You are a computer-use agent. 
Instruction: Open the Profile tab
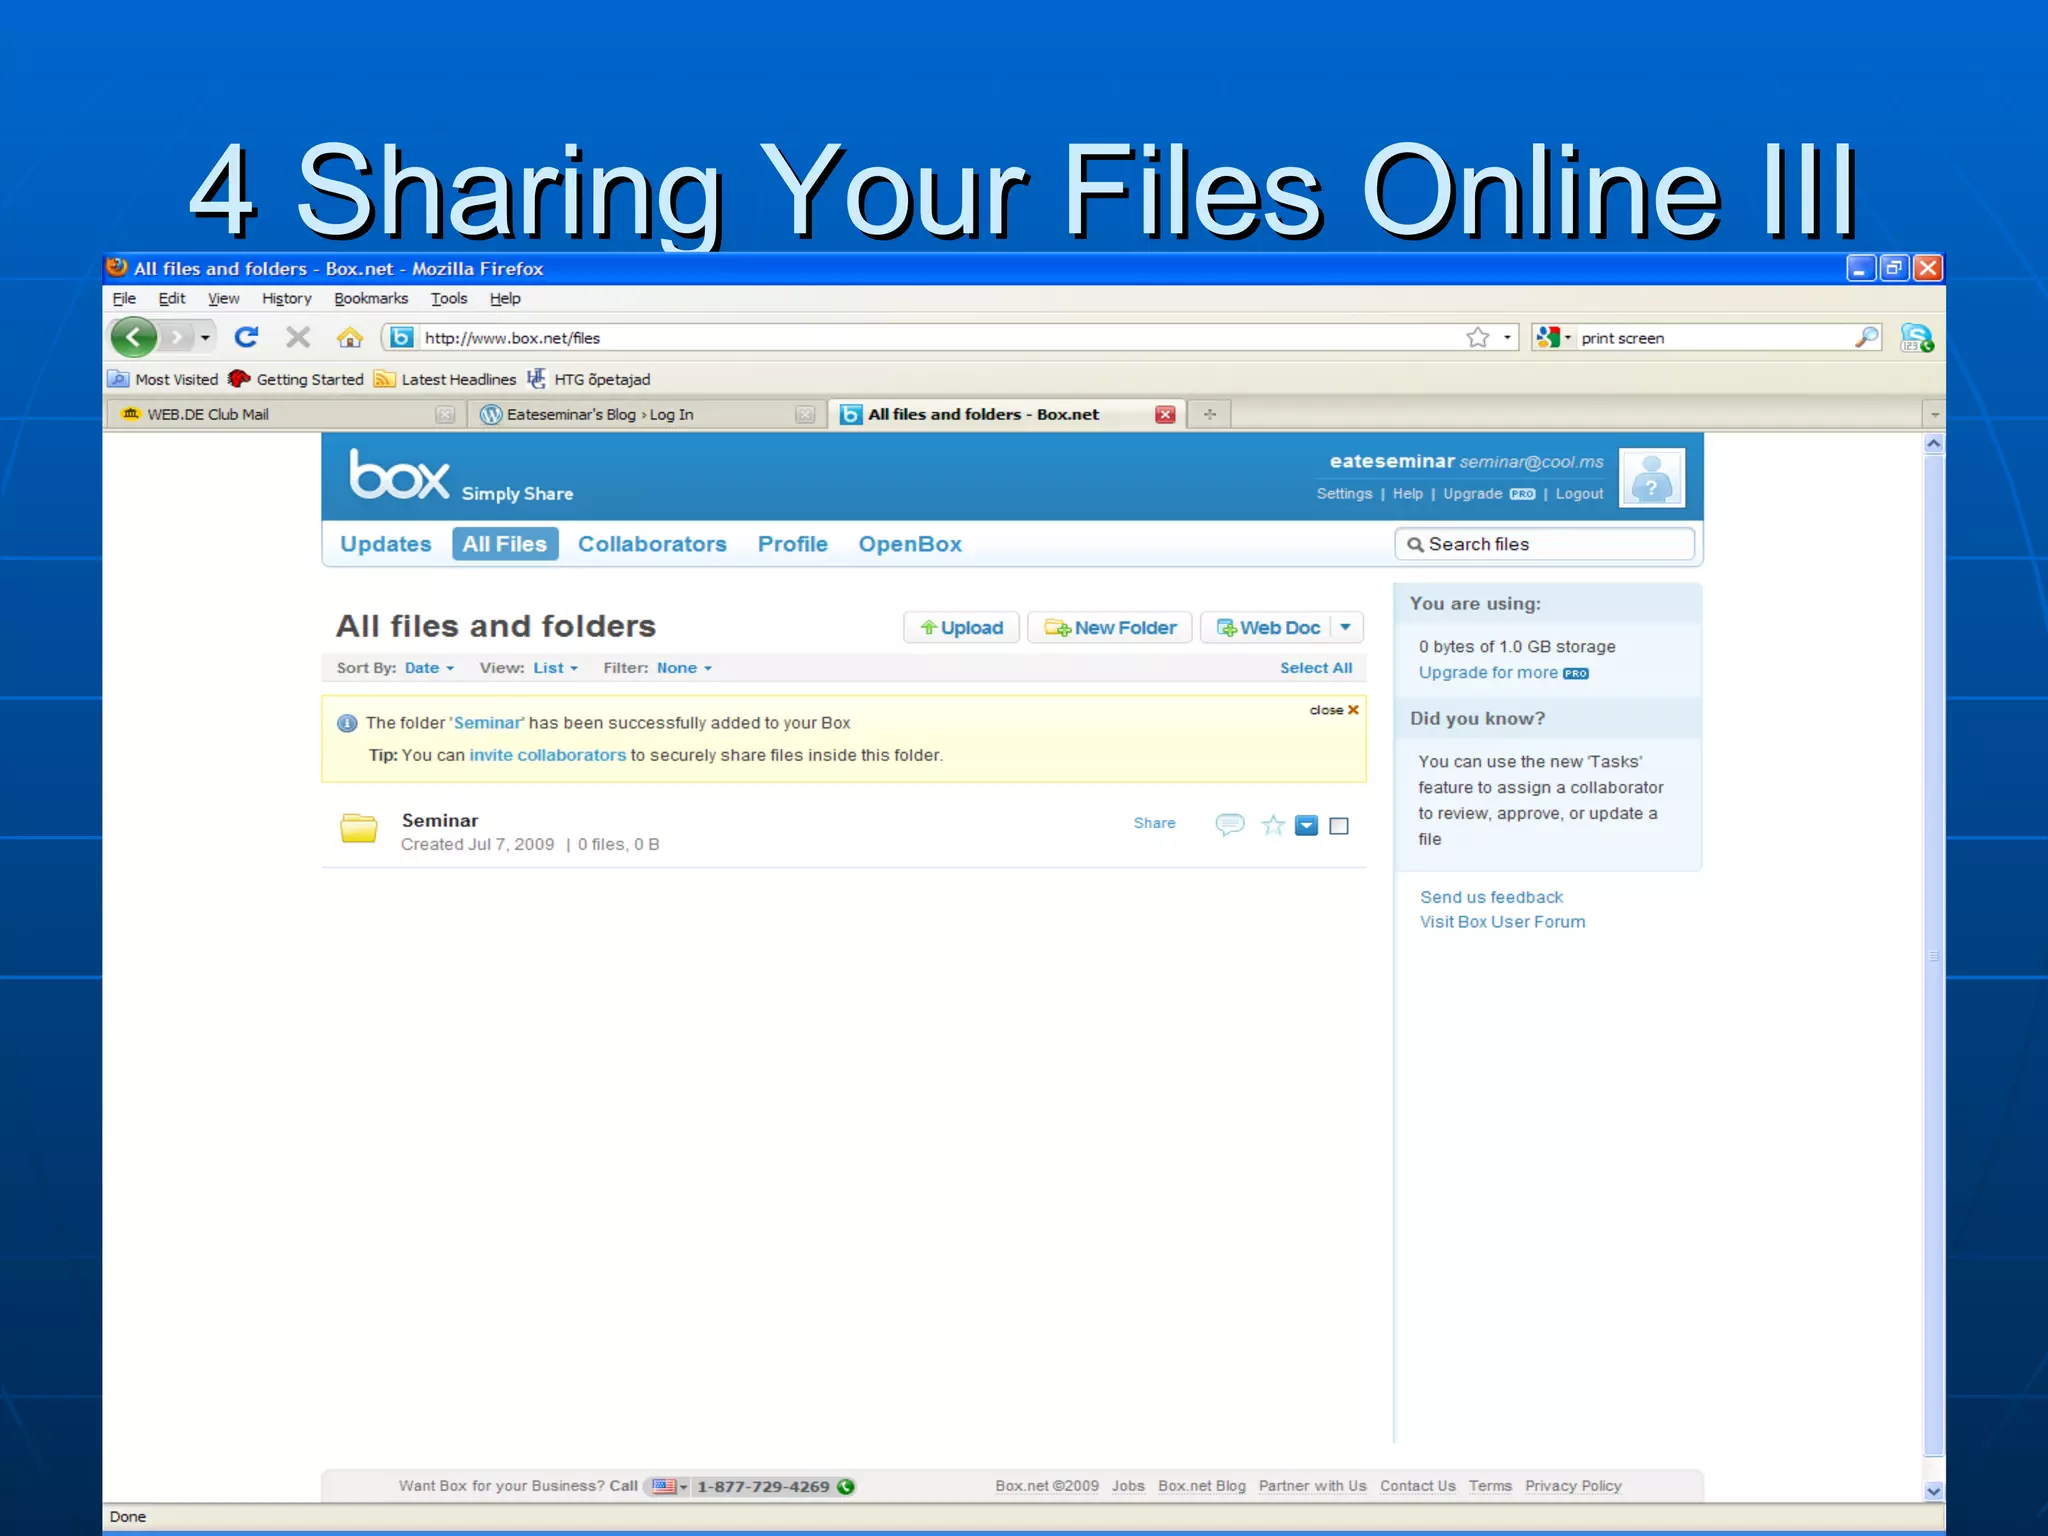coord(793,544)
